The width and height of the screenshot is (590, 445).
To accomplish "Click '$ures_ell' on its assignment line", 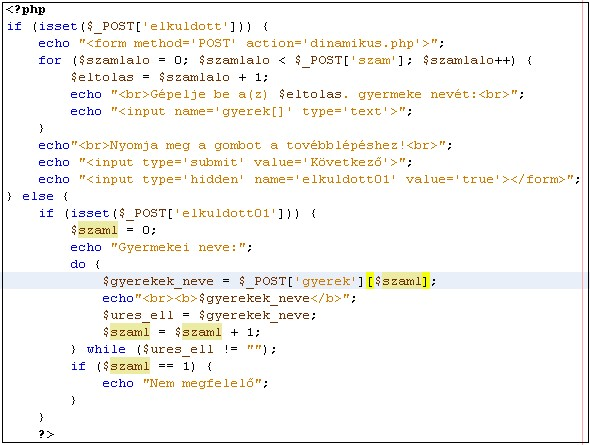I will point(138,315).
